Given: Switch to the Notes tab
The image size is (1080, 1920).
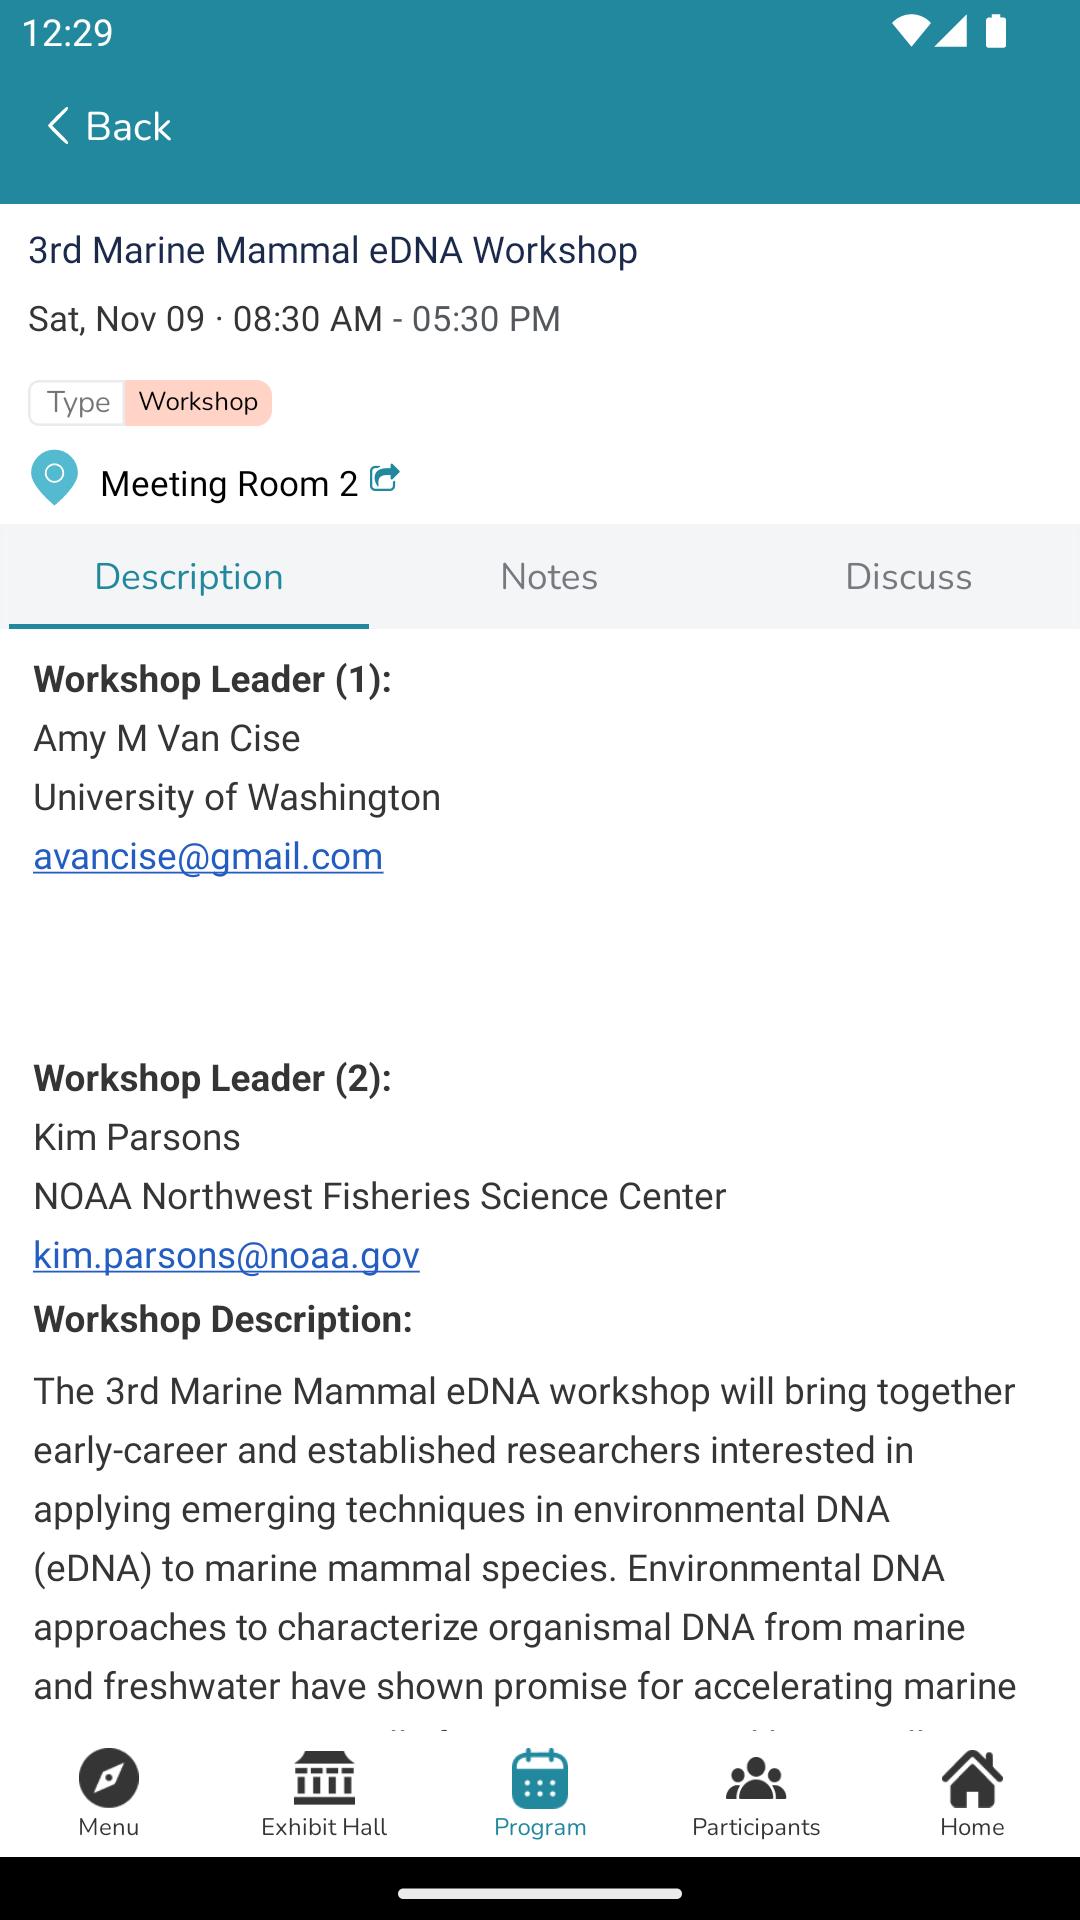Looking at the screenshot, I should click(549, 577).
